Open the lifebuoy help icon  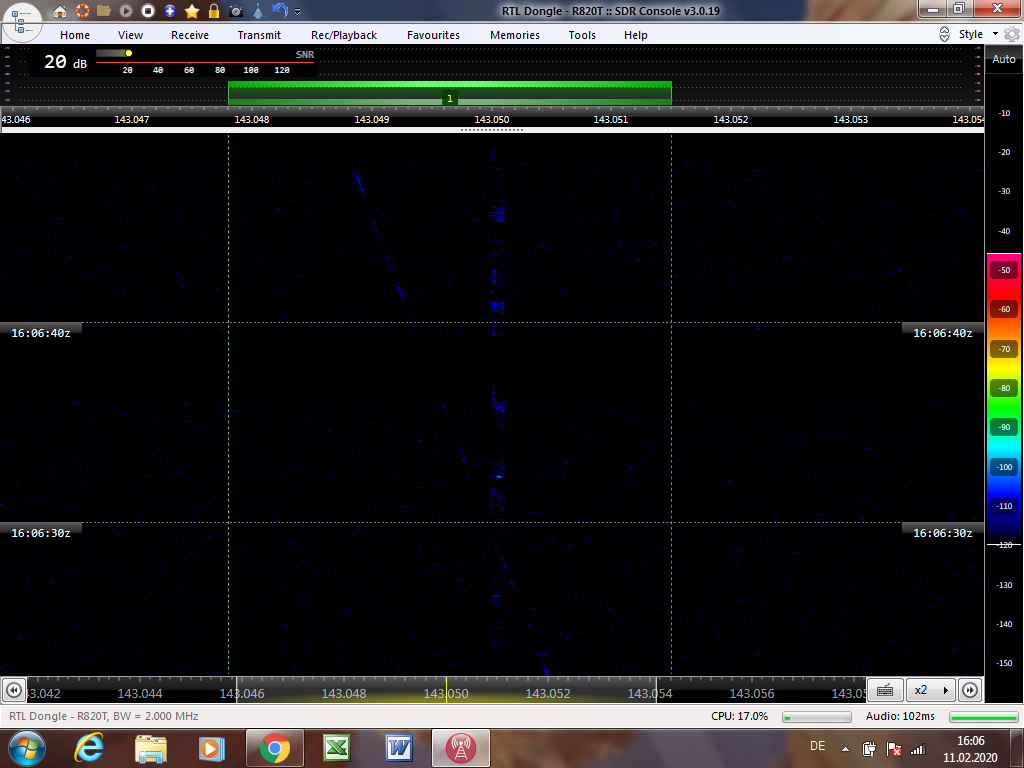(82, 11)
